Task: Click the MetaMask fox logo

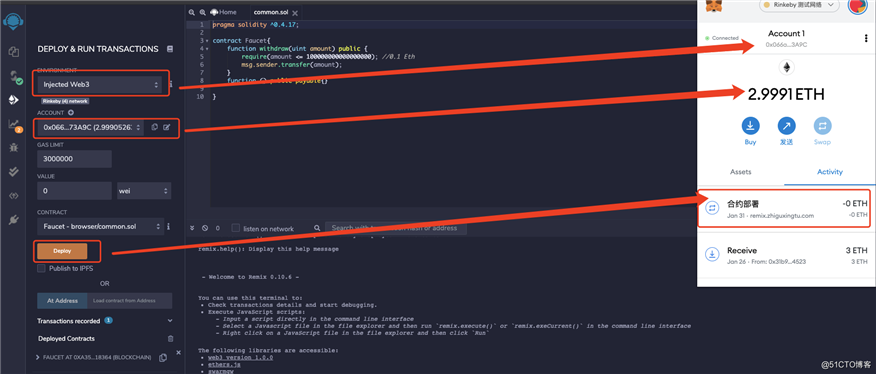Action: coord(714,6)
